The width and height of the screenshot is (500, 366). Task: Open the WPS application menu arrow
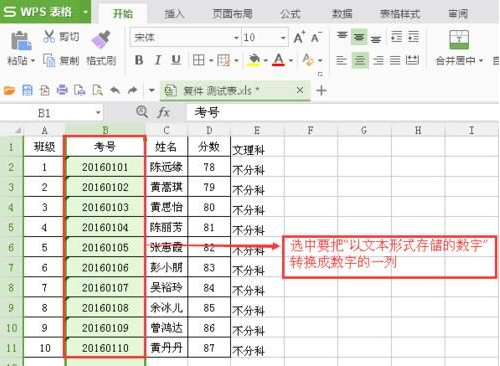coord(85,12)
